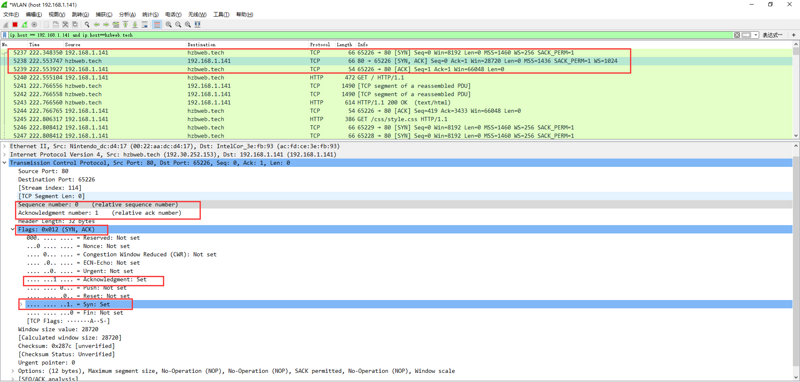
Task: Open the Find Packet magnifier tool
Action: tap(87, 24)
